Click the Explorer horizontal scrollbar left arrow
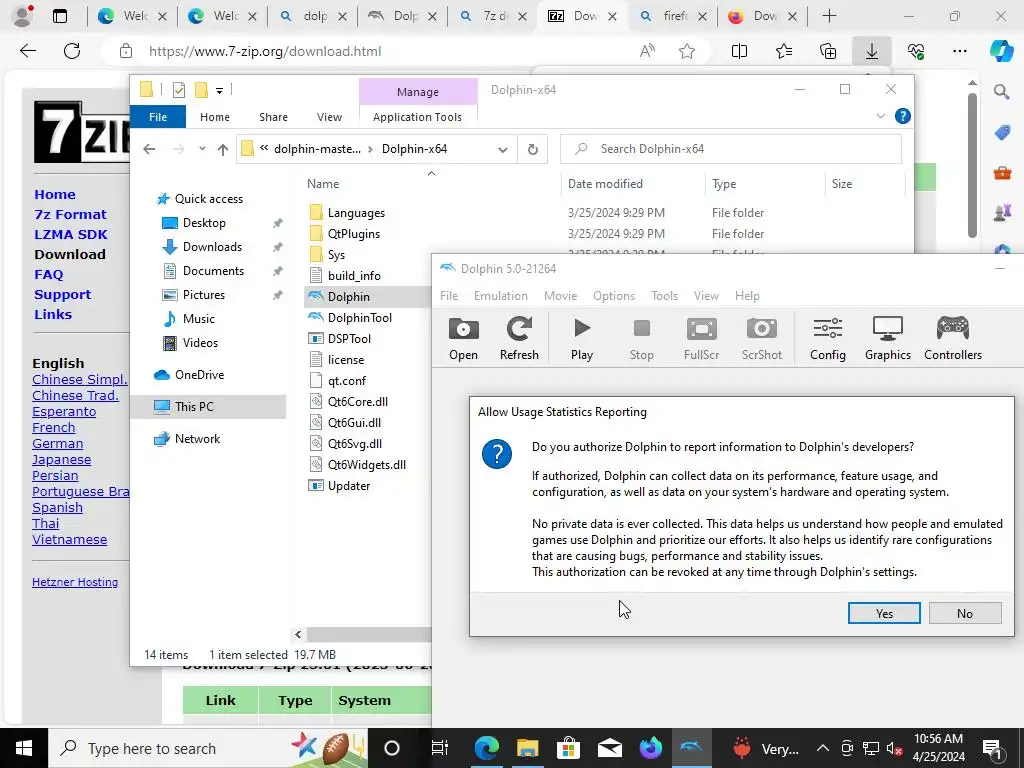 [298, 634]
